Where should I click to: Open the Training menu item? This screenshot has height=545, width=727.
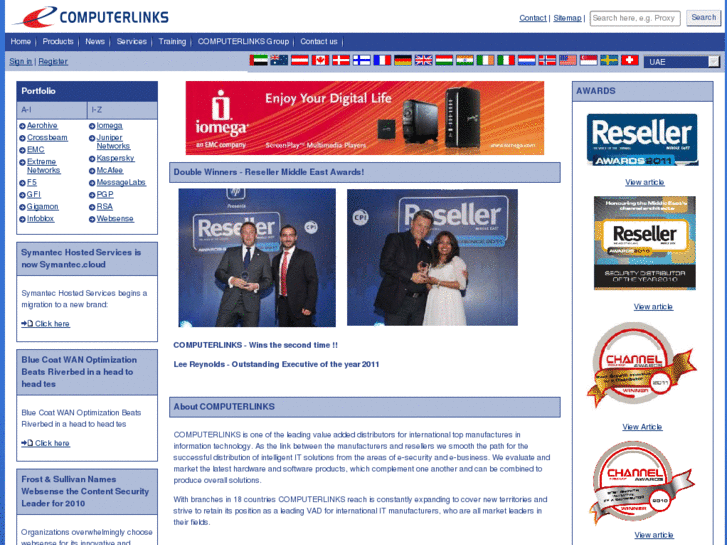172,41
